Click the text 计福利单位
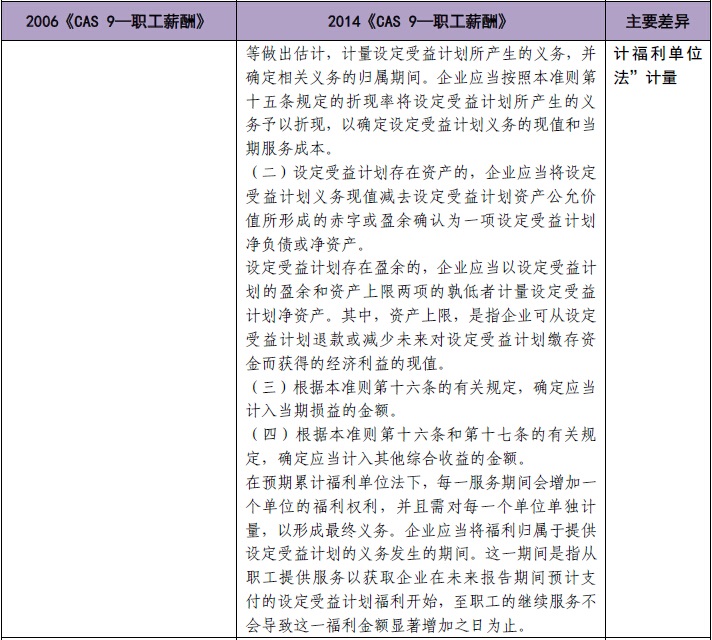This screenshot has height=640, width=712. coord(658,54)
